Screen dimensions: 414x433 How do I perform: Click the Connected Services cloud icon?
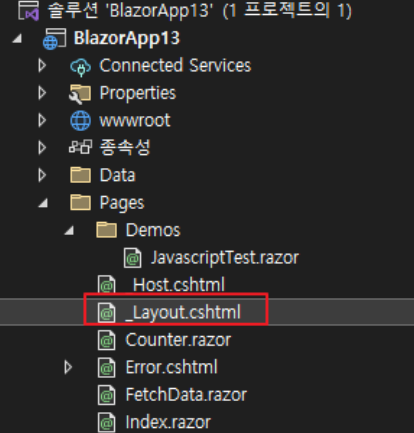(80, 66)
